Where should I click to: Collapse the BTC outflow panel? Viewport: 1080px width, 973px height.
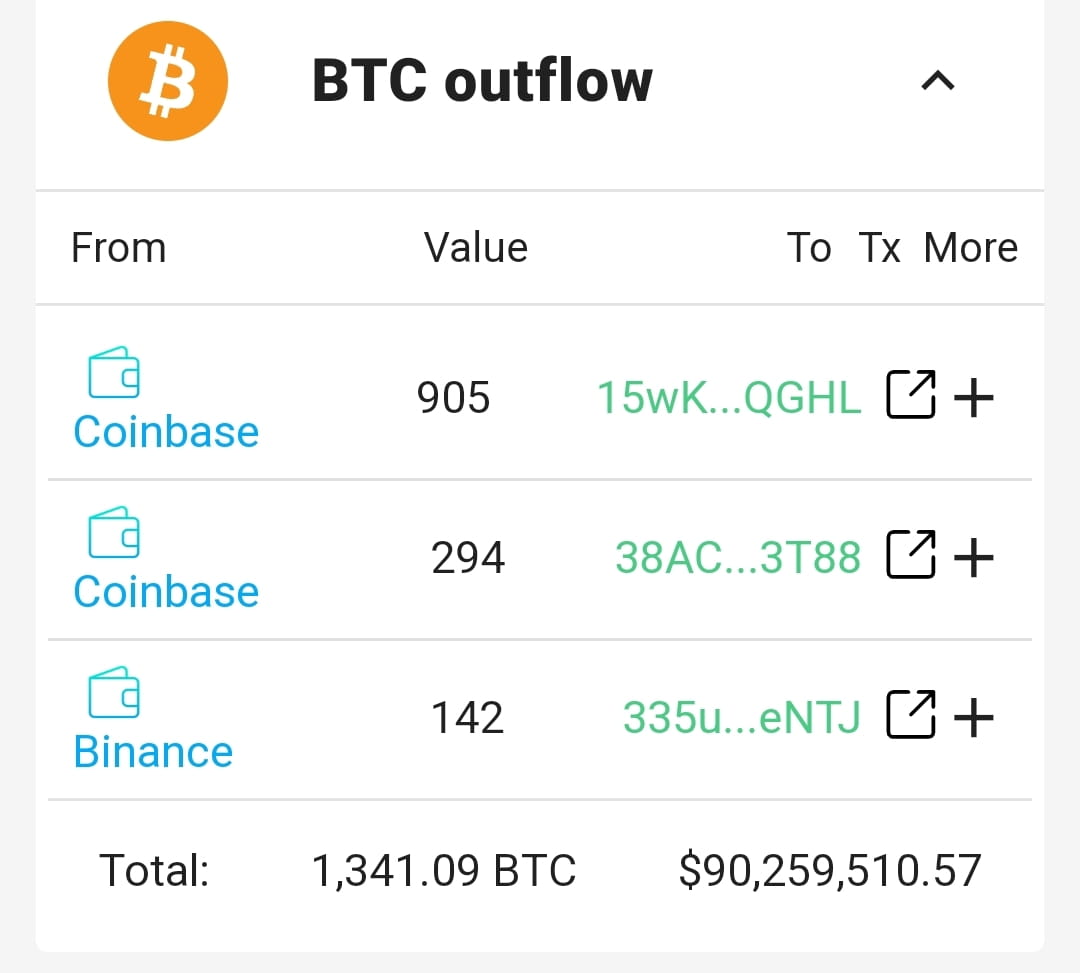[938, 81]
